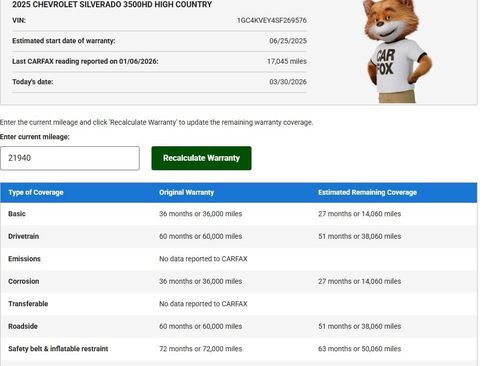Focus the current mileage input field
488x366 pixels.
(70, 158)
